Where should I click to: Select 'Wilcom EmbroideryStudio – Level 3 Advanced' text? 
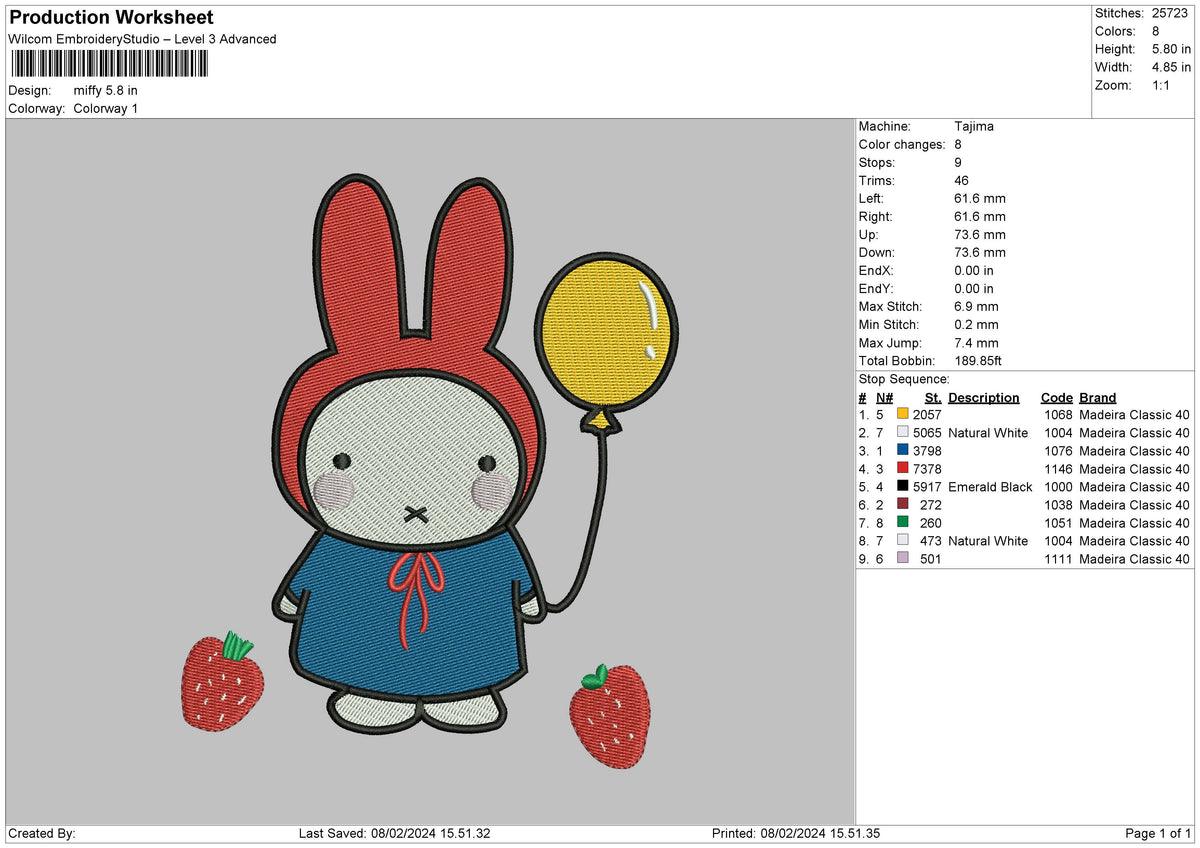coord(142,39)
